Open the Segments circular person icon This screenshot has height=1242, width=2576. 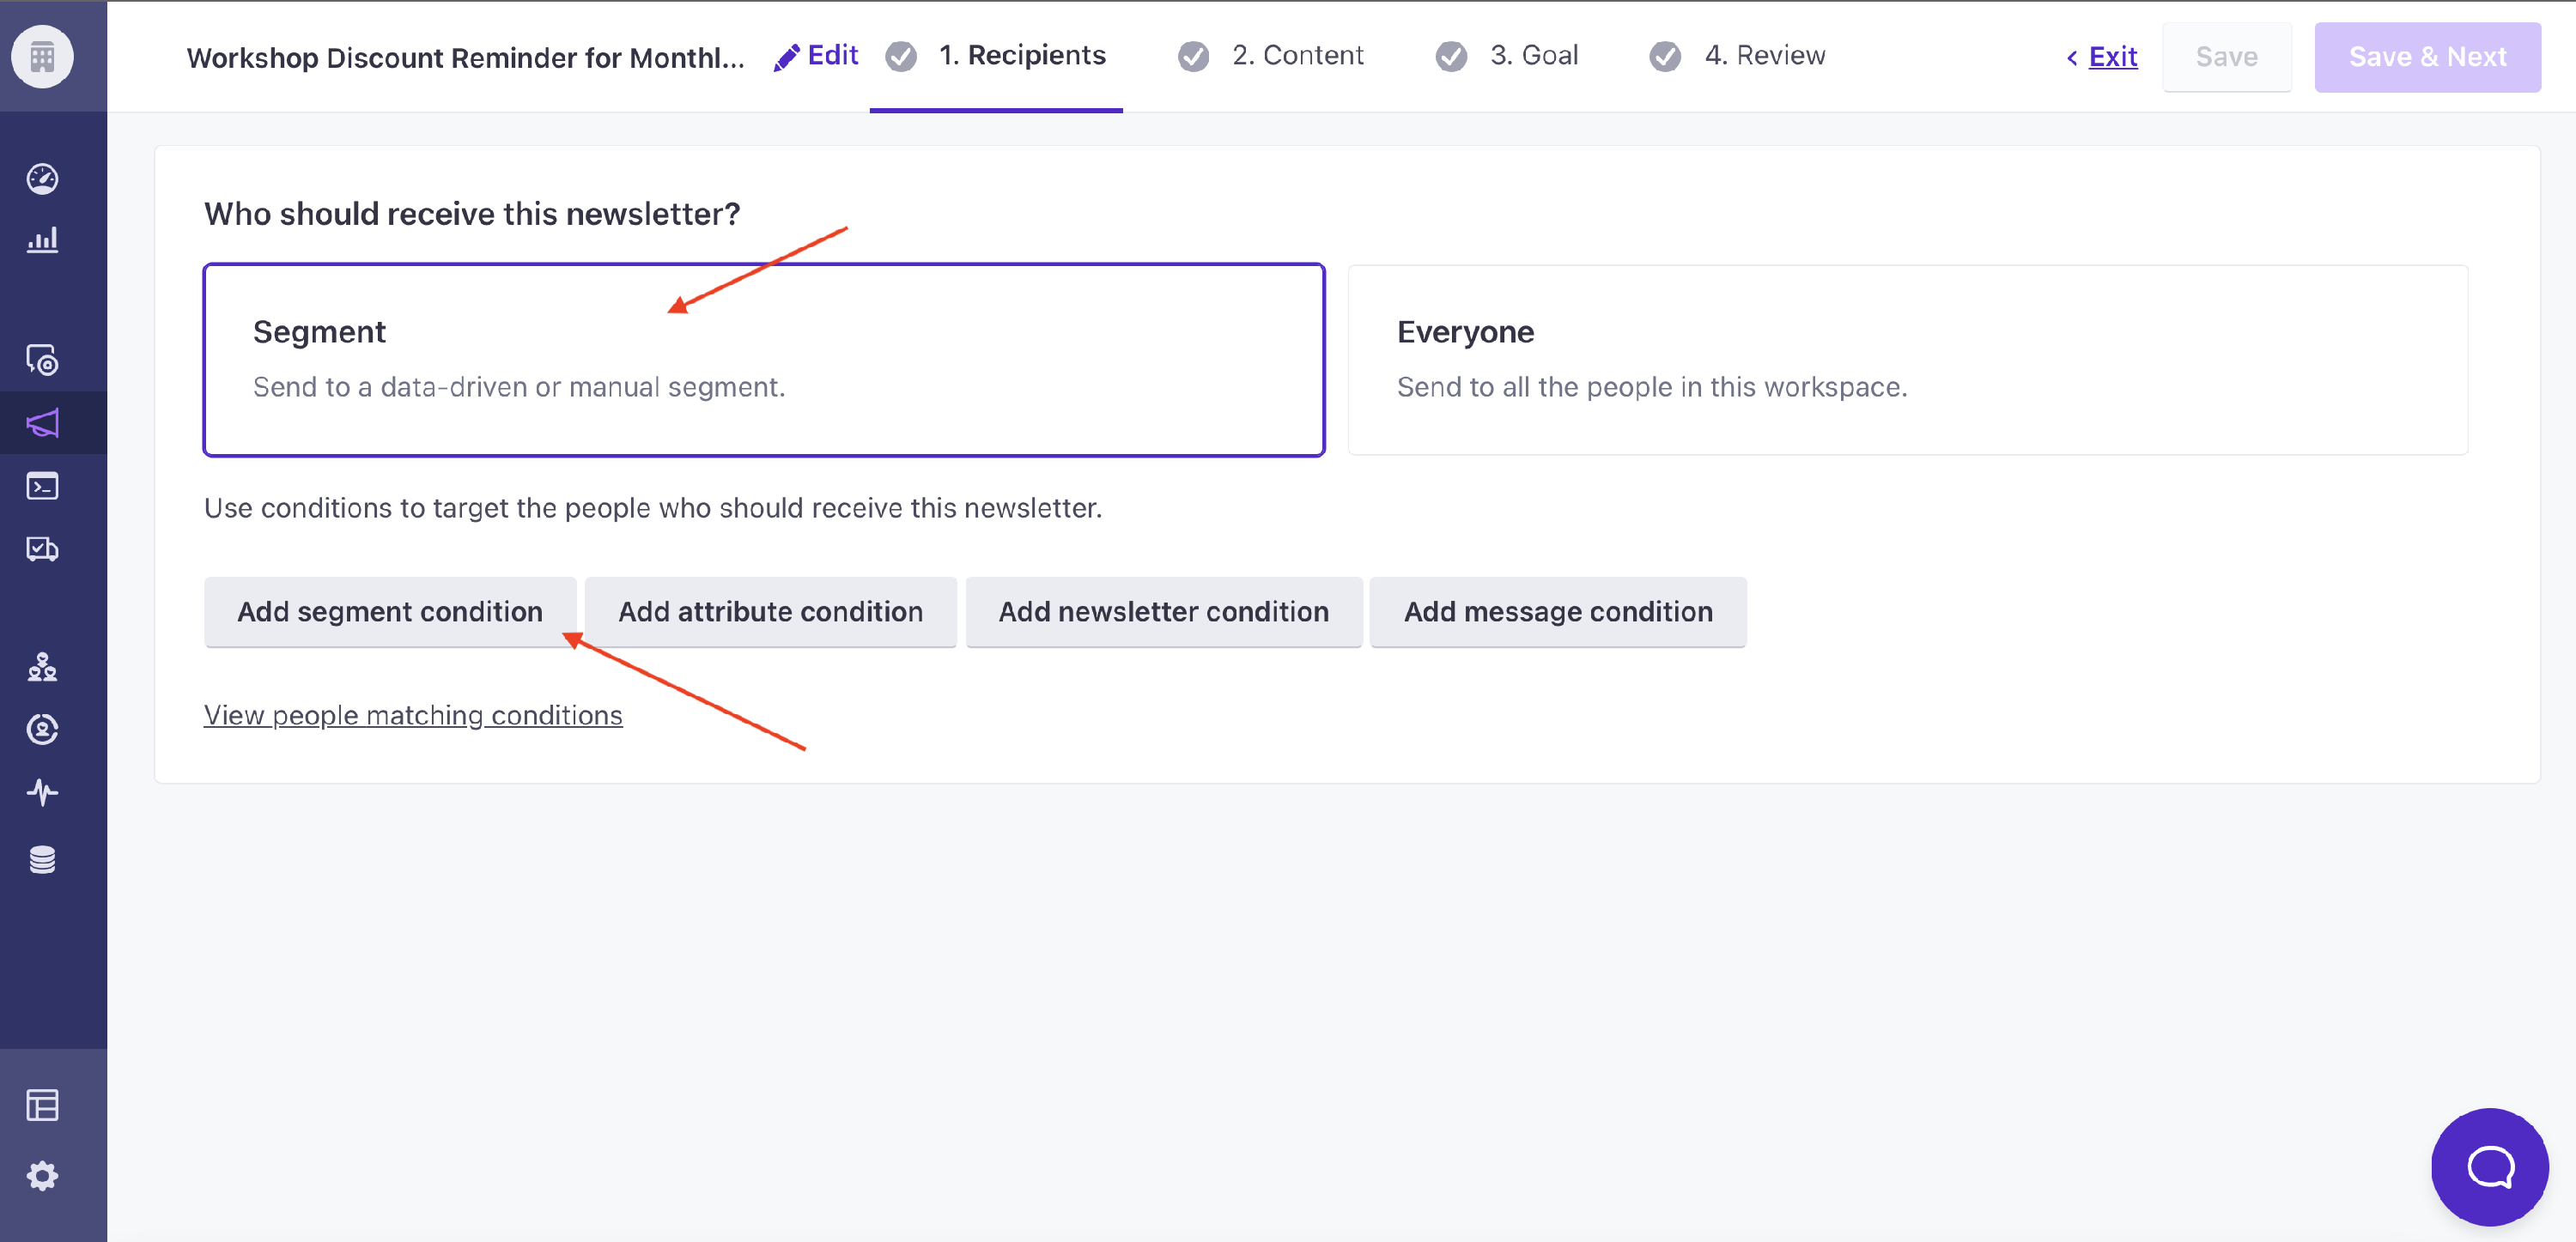click(x=42, y=729)
